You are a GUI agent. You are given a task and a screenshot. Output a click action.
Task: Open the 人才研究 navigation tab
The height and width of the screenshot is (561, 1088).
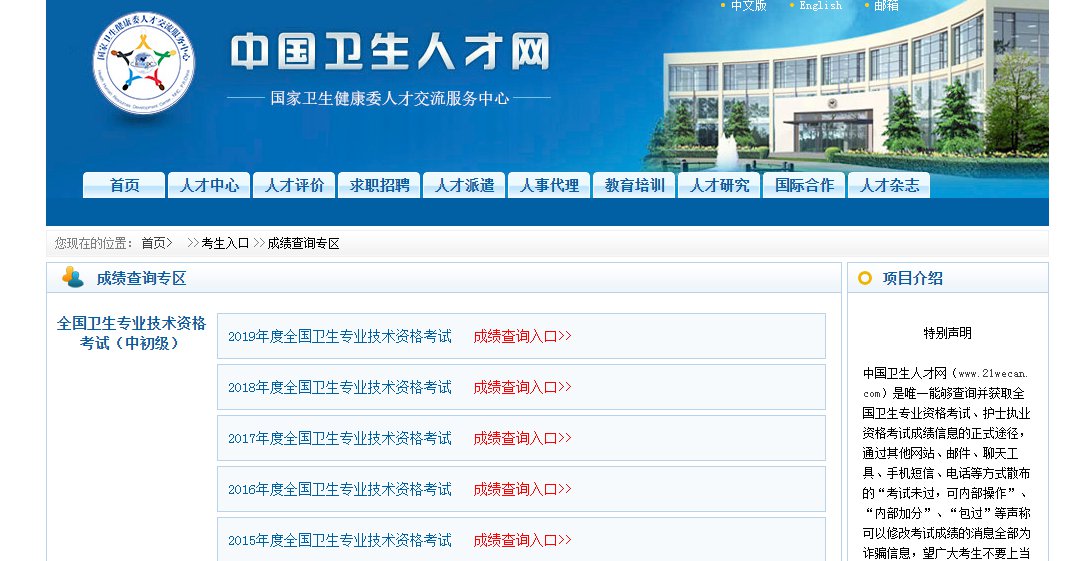point(719,185)
